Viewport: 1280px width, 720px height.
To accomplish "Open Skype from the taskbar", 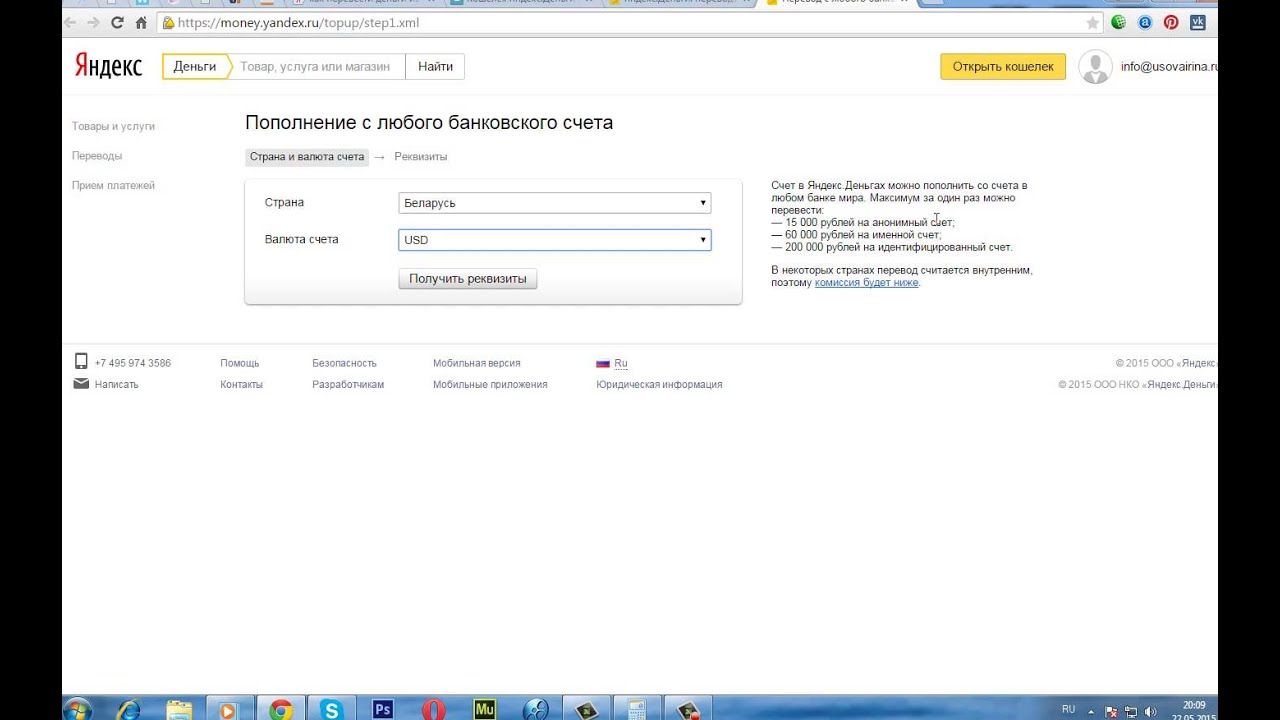I will tap(332, 709).
